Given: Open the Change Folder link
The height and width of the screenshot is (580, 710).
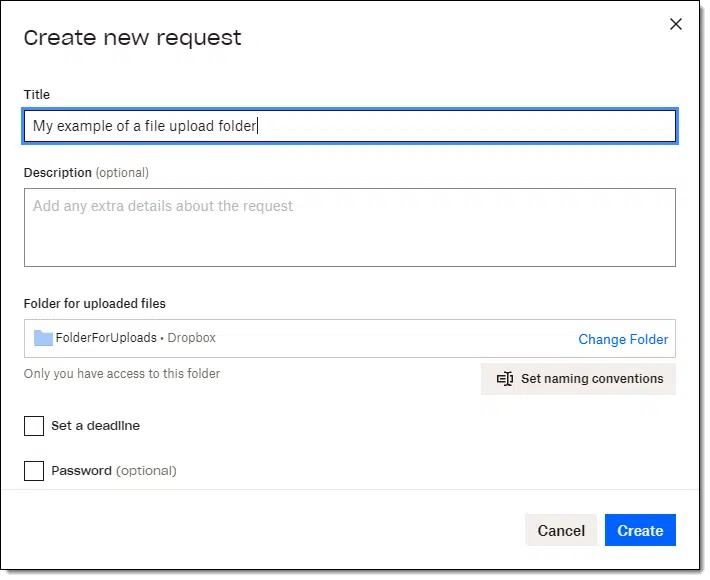Looking at the screenshot, I should click(x=623, y=339).
